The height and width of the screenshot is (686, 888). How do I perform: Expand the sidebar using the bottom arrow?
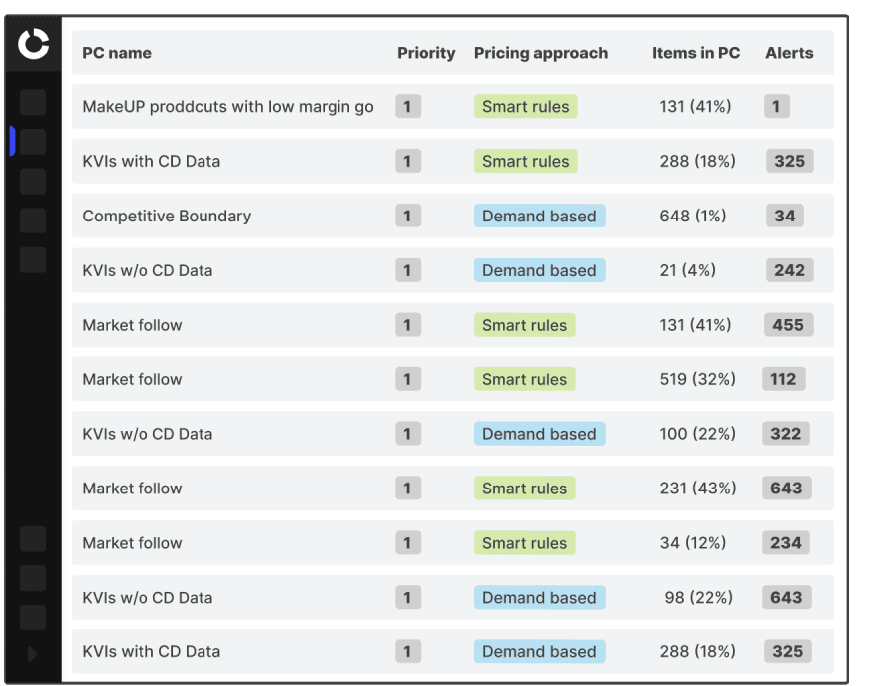(x=33, y=654)
